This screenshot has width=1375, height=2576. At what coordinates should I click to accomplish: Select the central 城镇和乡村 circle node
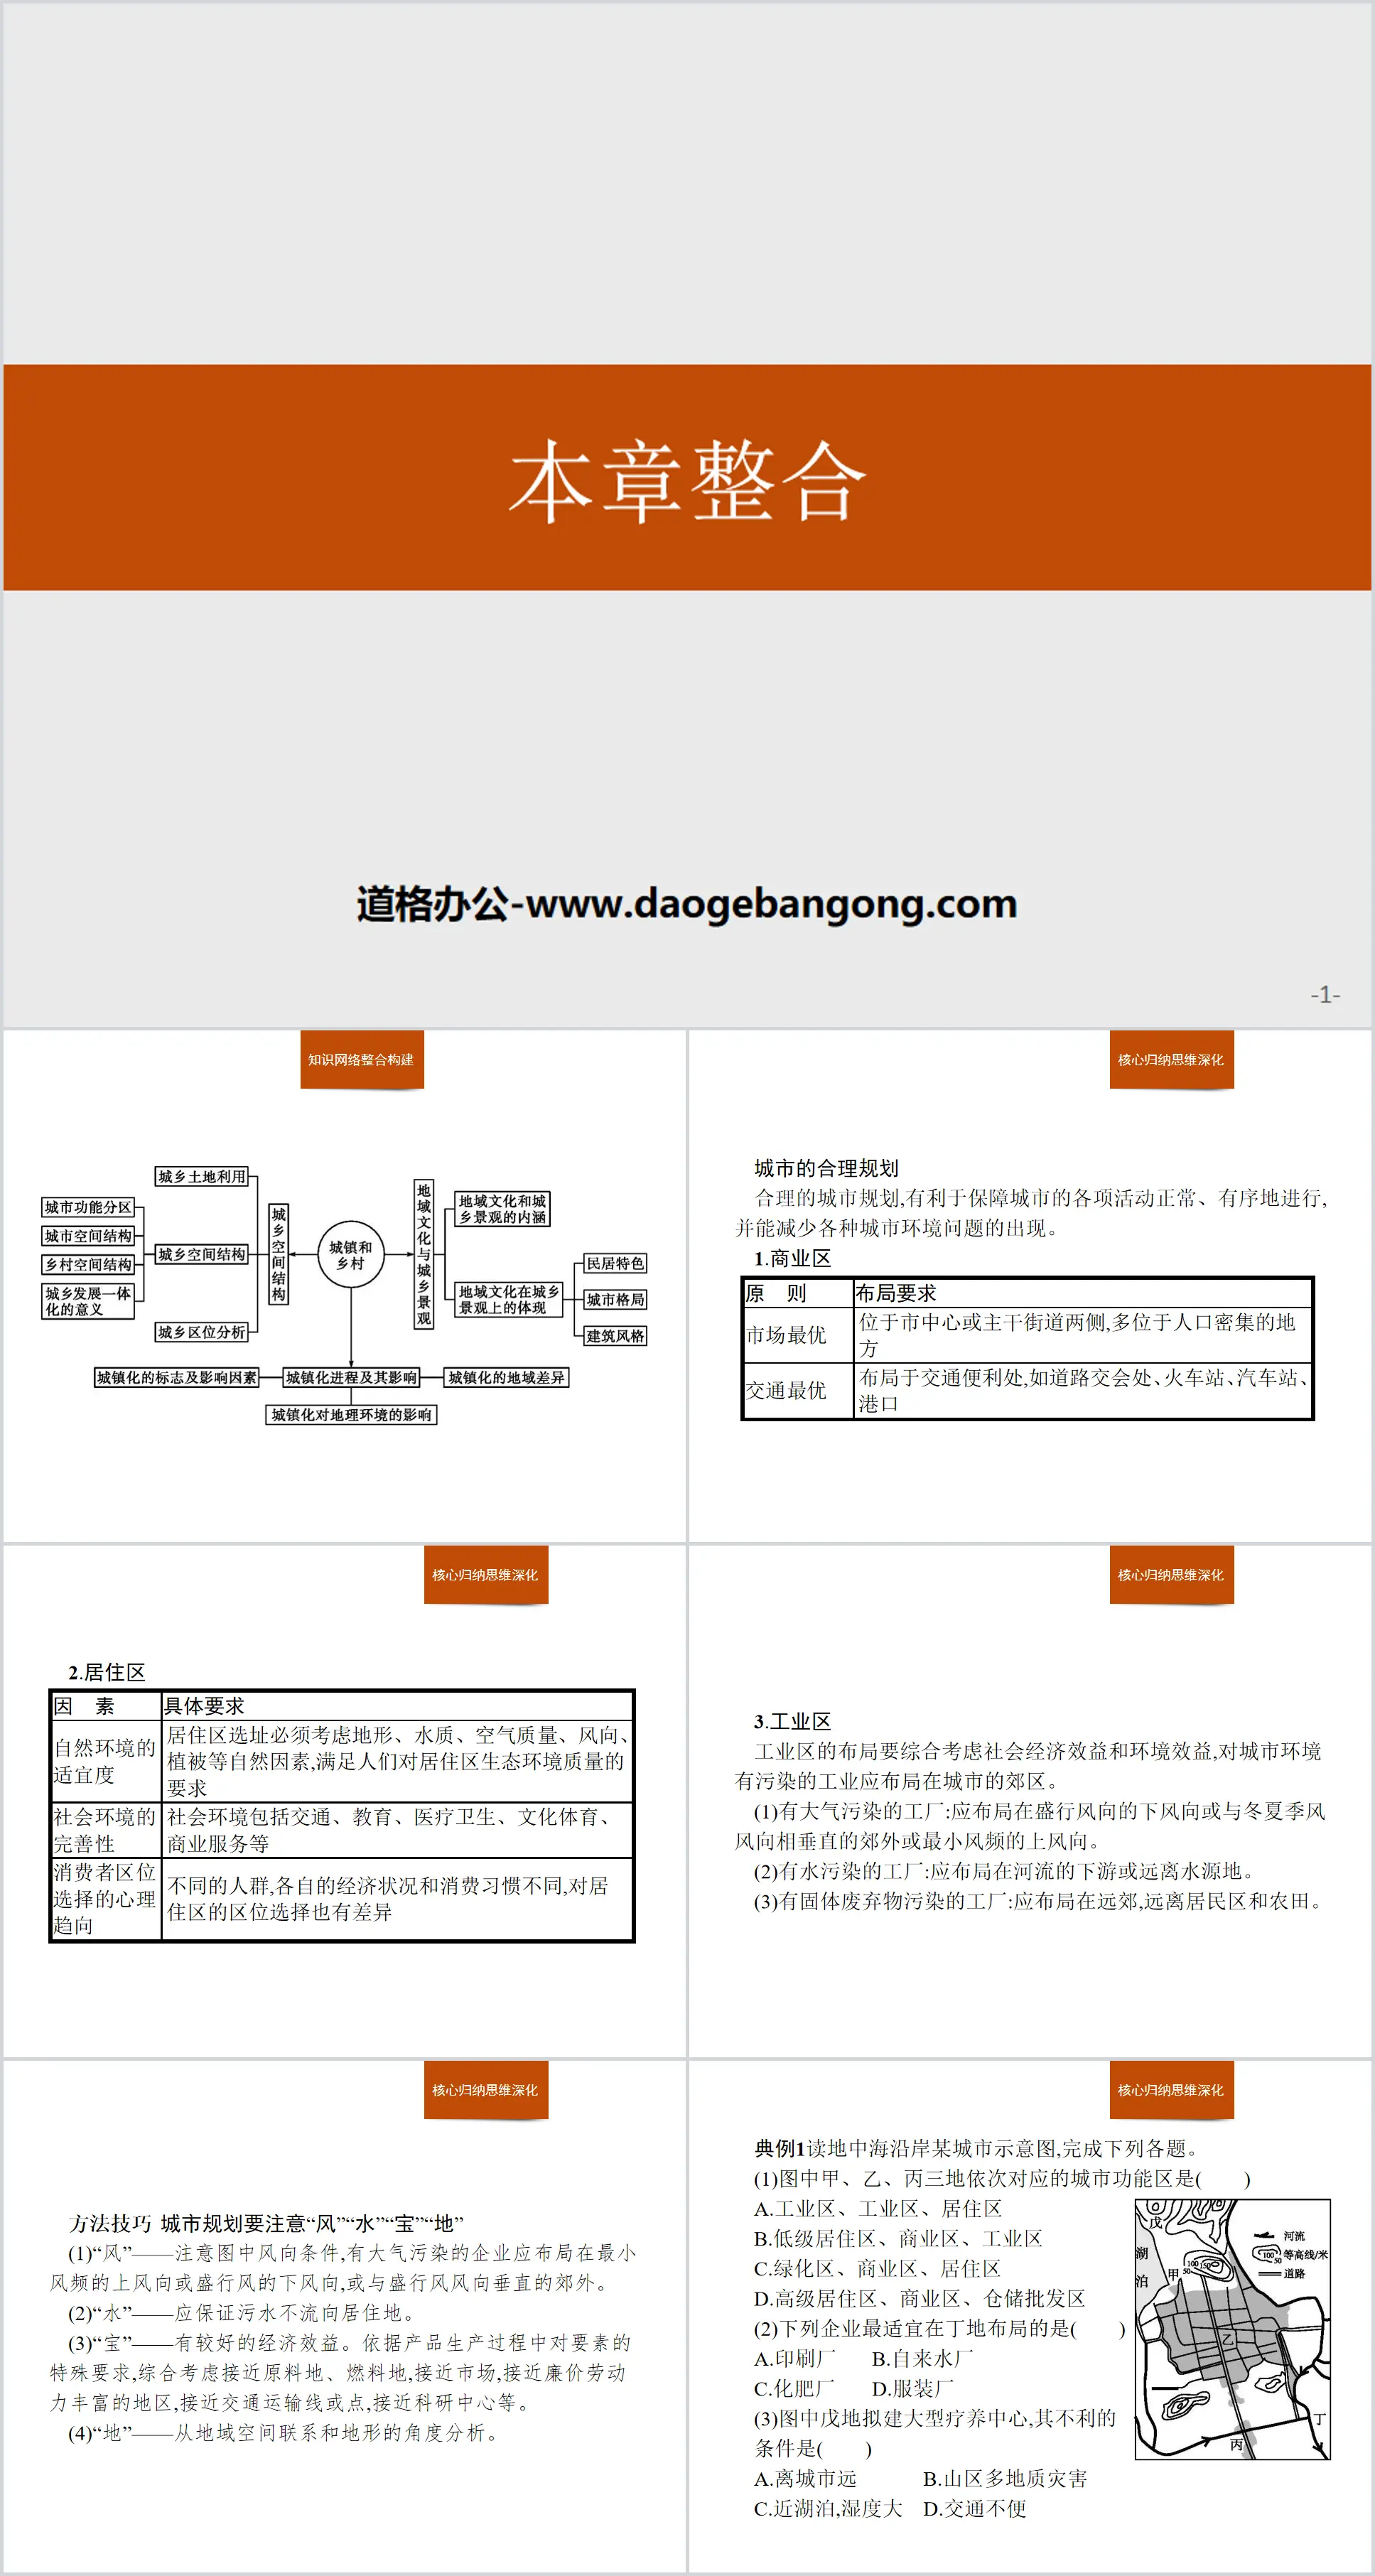coord(351,1255)
